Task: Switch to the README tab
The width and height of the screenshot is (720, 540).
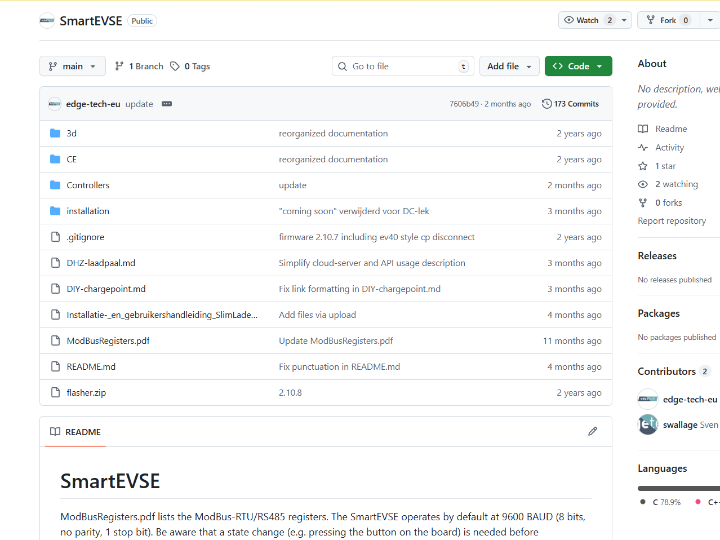Action: [75, 432]
